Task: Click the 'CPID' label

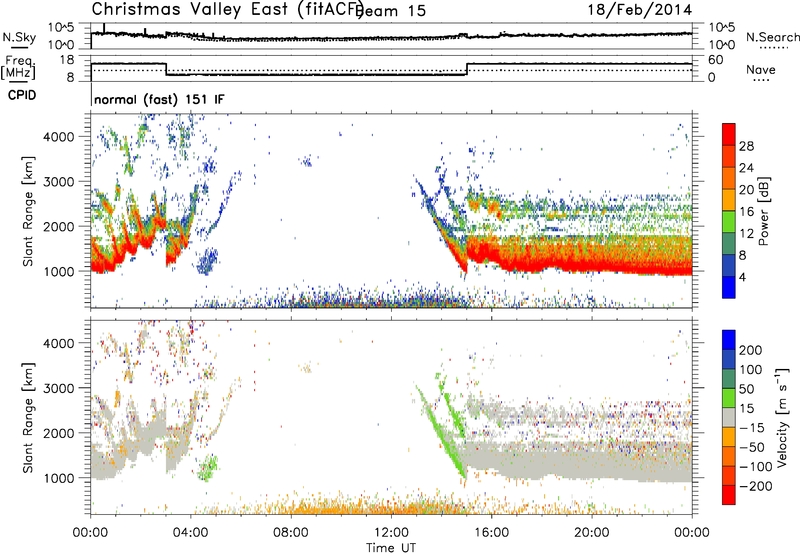Action: tap(22, 95)
